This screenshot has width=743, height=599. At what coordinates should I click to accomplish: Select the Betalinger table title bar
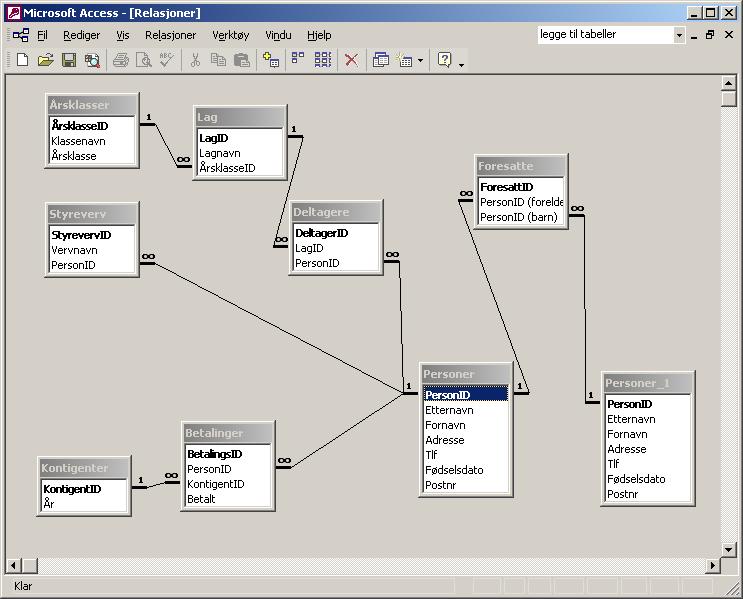pyautogui.click(x=227, y=433)
